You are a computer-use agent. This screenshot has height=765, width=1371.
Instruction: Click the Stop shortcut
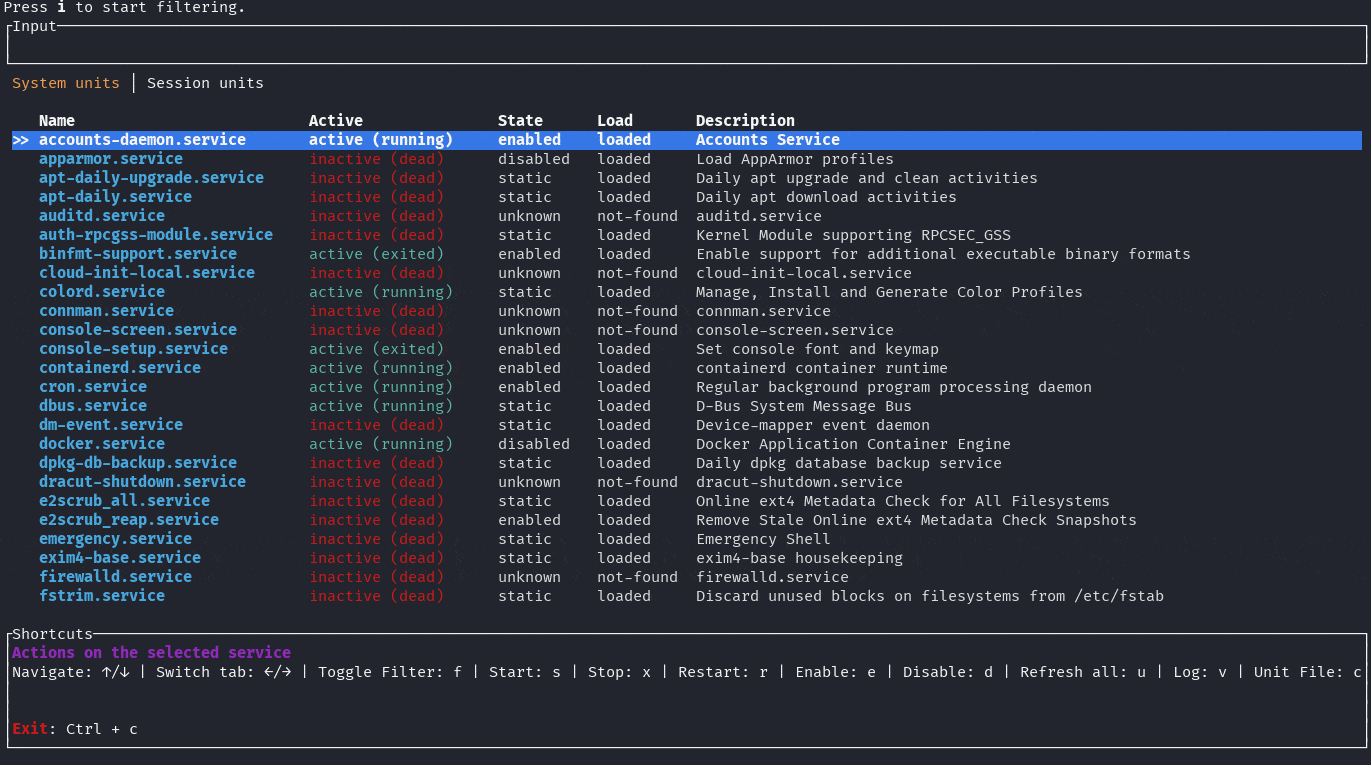pyautogui.click(x=618, y=672)
